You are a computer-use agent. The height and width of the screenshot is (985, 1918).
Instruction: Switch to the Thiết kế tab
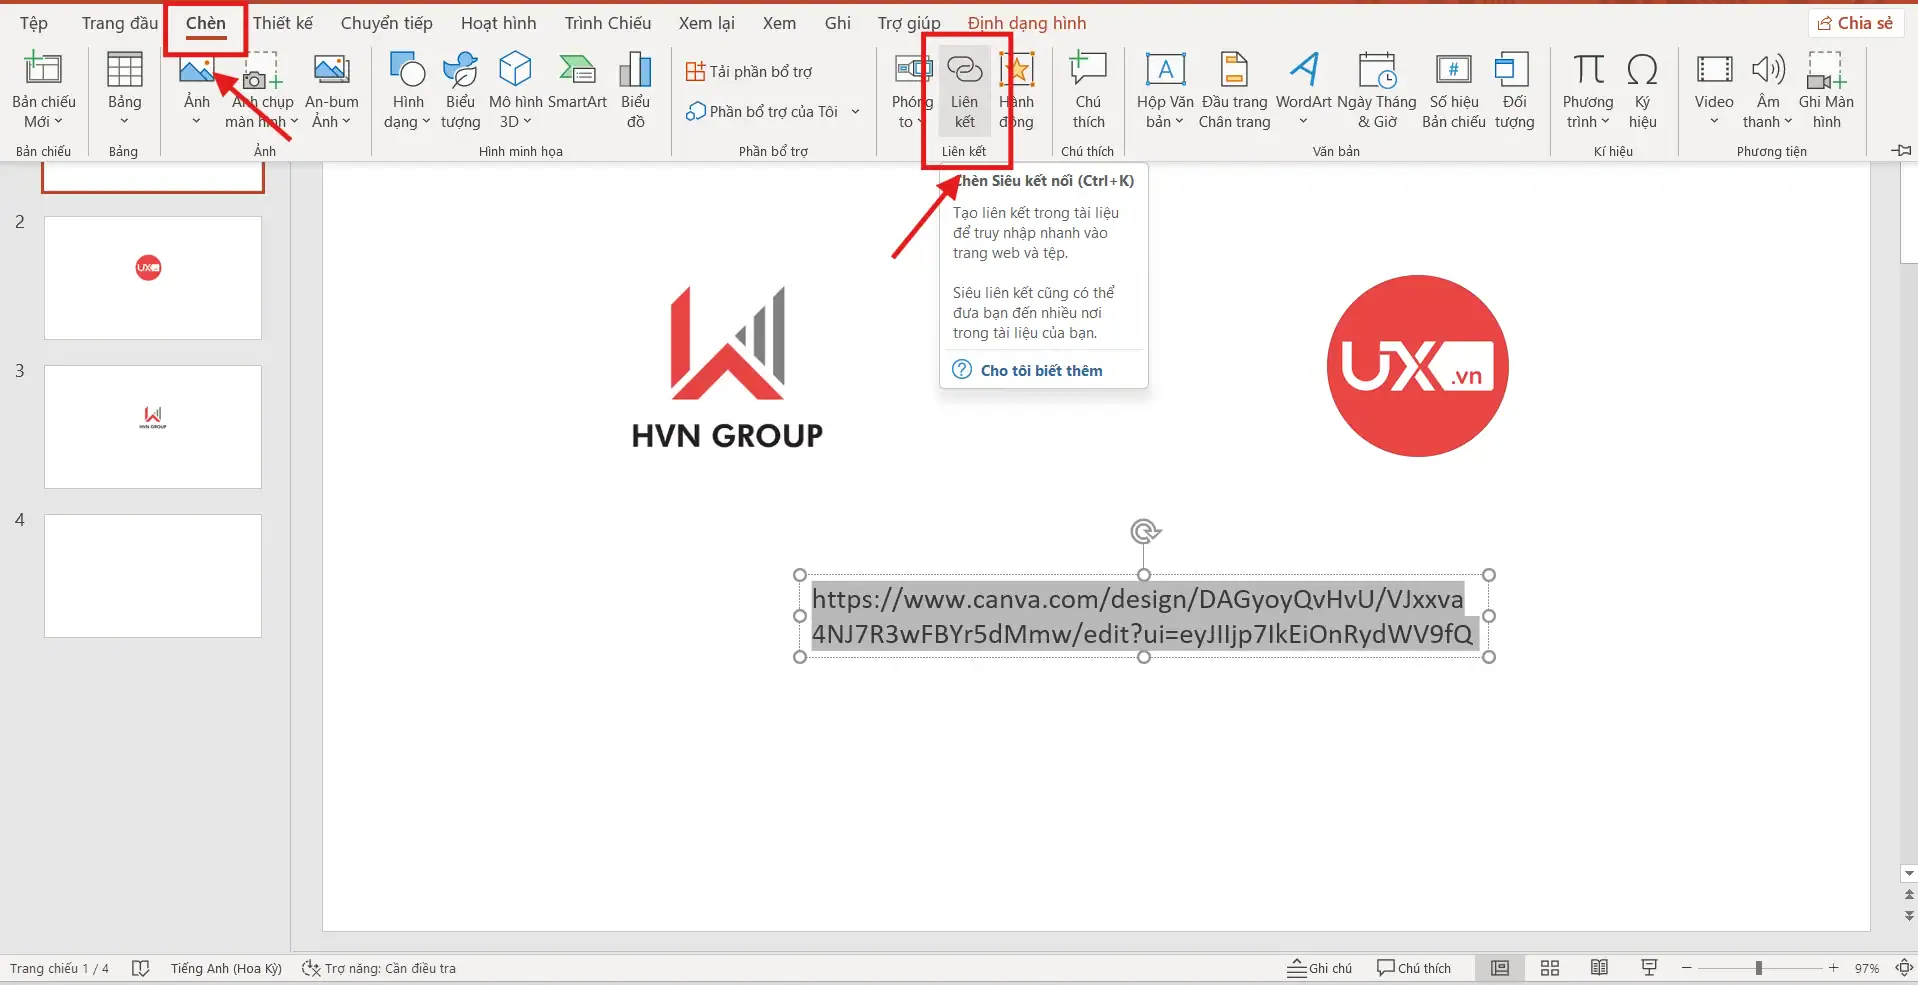pos(283,22)
